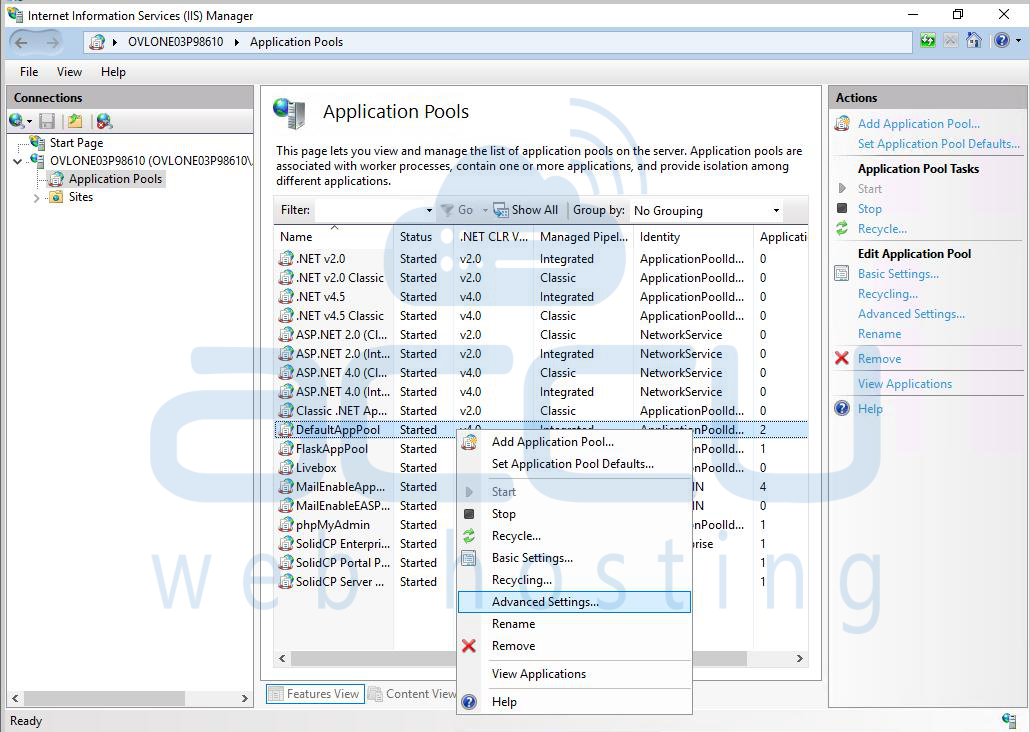Open the Create New Connection dropdown arrow
The width and height of the screenshot is (1030, 732).
[x=30, y=122]
